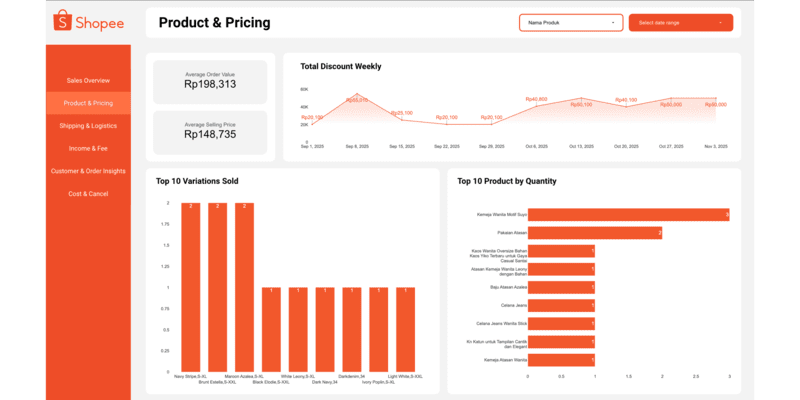This screenshot has height=400, width=800.
Task: Open the Nama Produk dropdown
Action: click(x=570, y=22)
